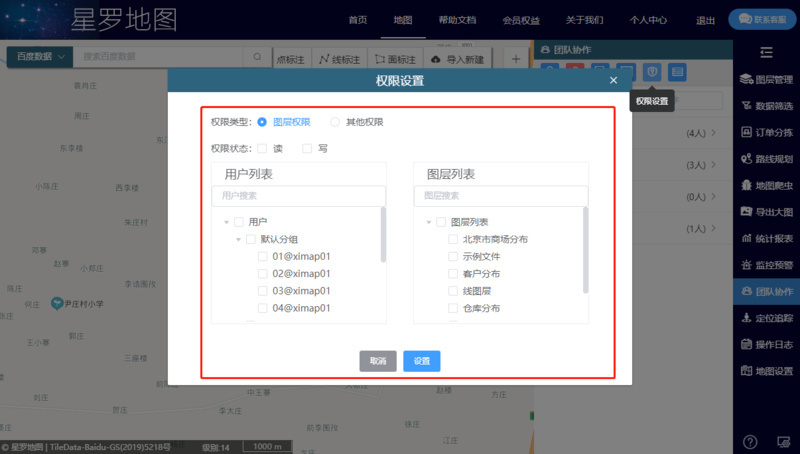Select the 图层权限 radio option
Screen dimensions: 800x454
[x=262, y=122]
